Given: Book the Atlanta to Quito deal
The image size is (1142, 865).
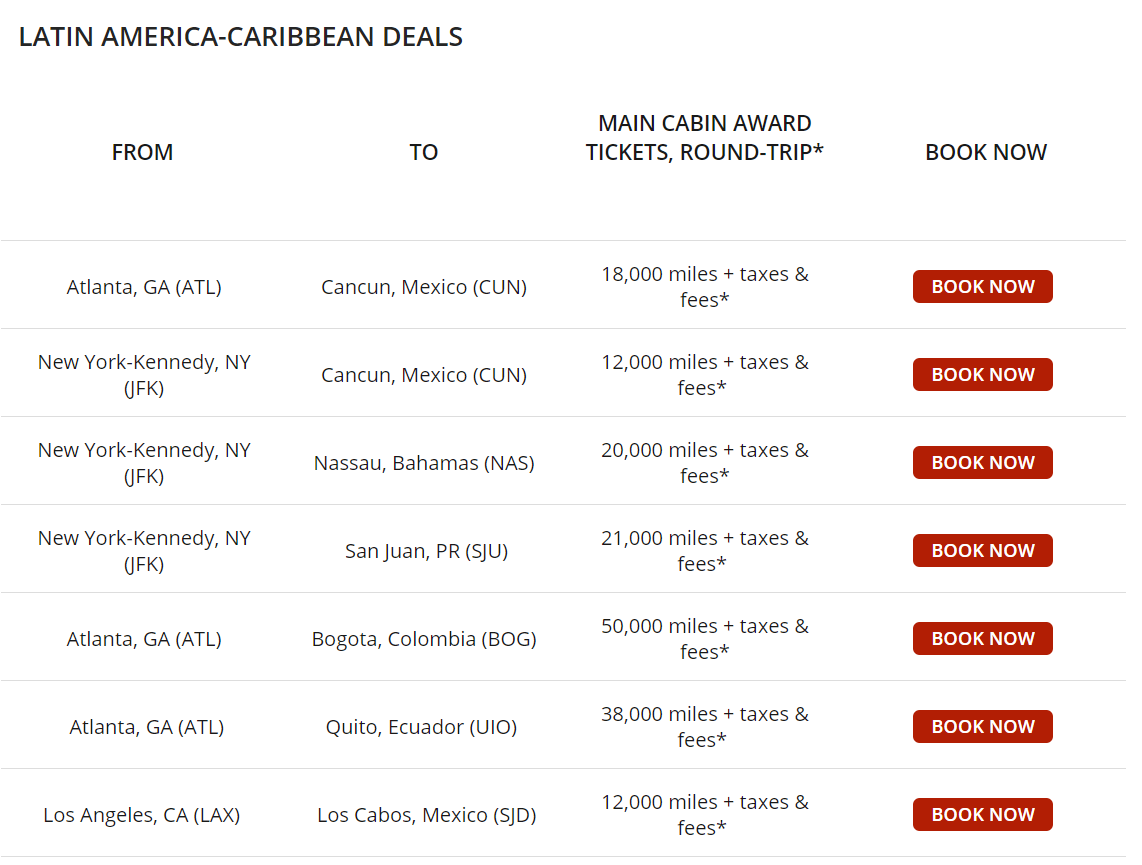Looking at the screenshot, I should [982, 727].
